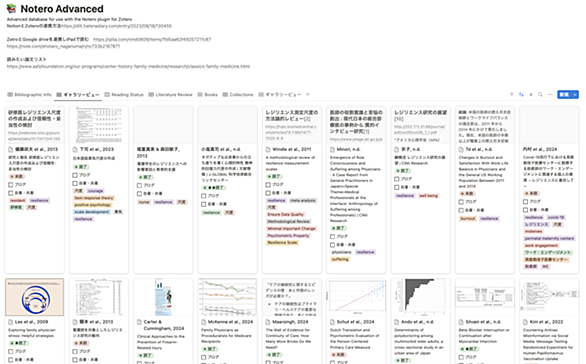Tick the ブログ checkbox on 内村 et al., 2024 card
This screenshot has width=586, height=364.
tap(525, 201)
